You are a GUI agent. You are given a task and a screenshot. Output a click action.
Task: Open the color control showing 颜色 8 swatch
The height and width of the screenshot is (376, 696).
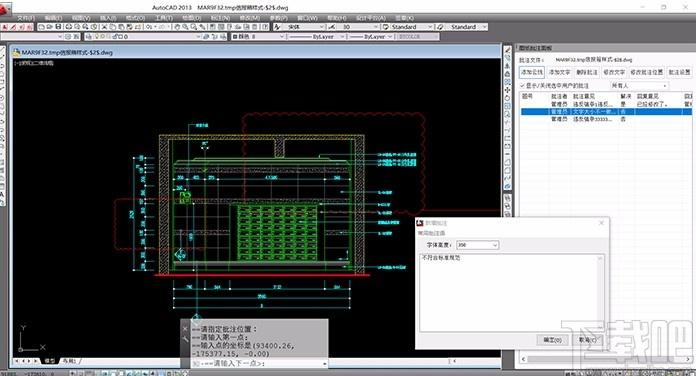point(258,36)
